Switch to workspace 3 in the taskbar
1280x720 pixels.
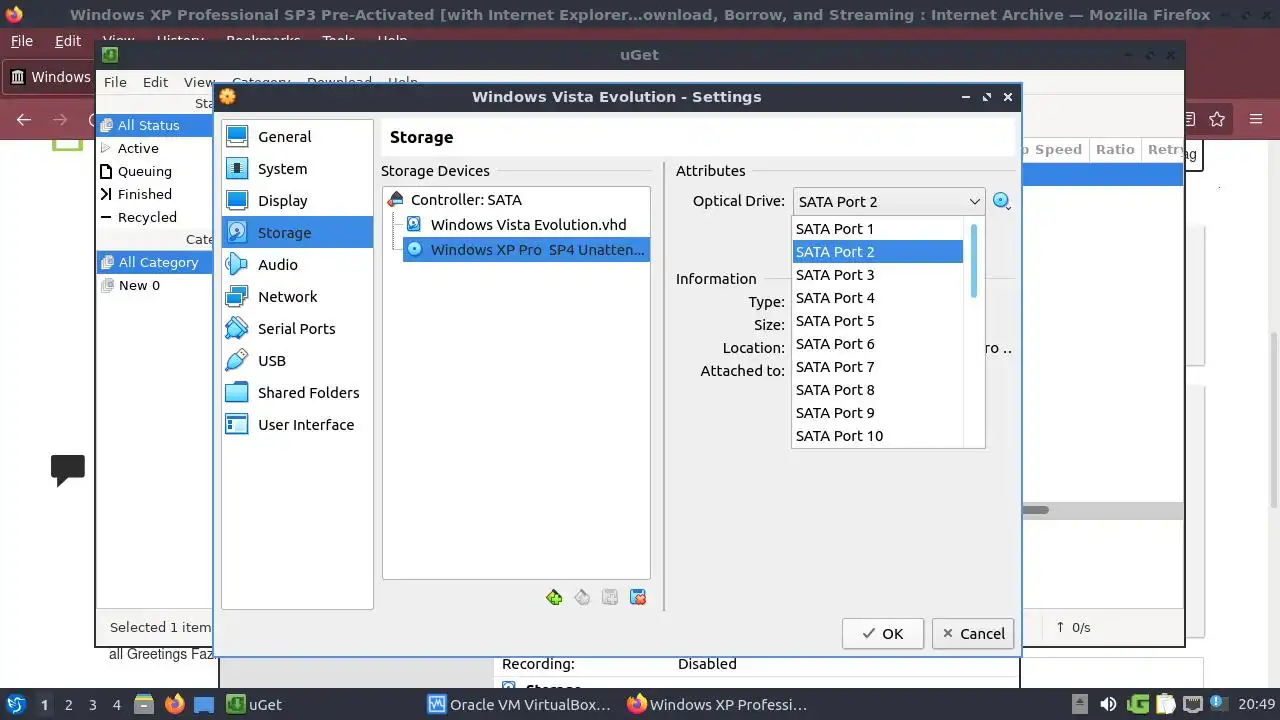click(92, 705)
